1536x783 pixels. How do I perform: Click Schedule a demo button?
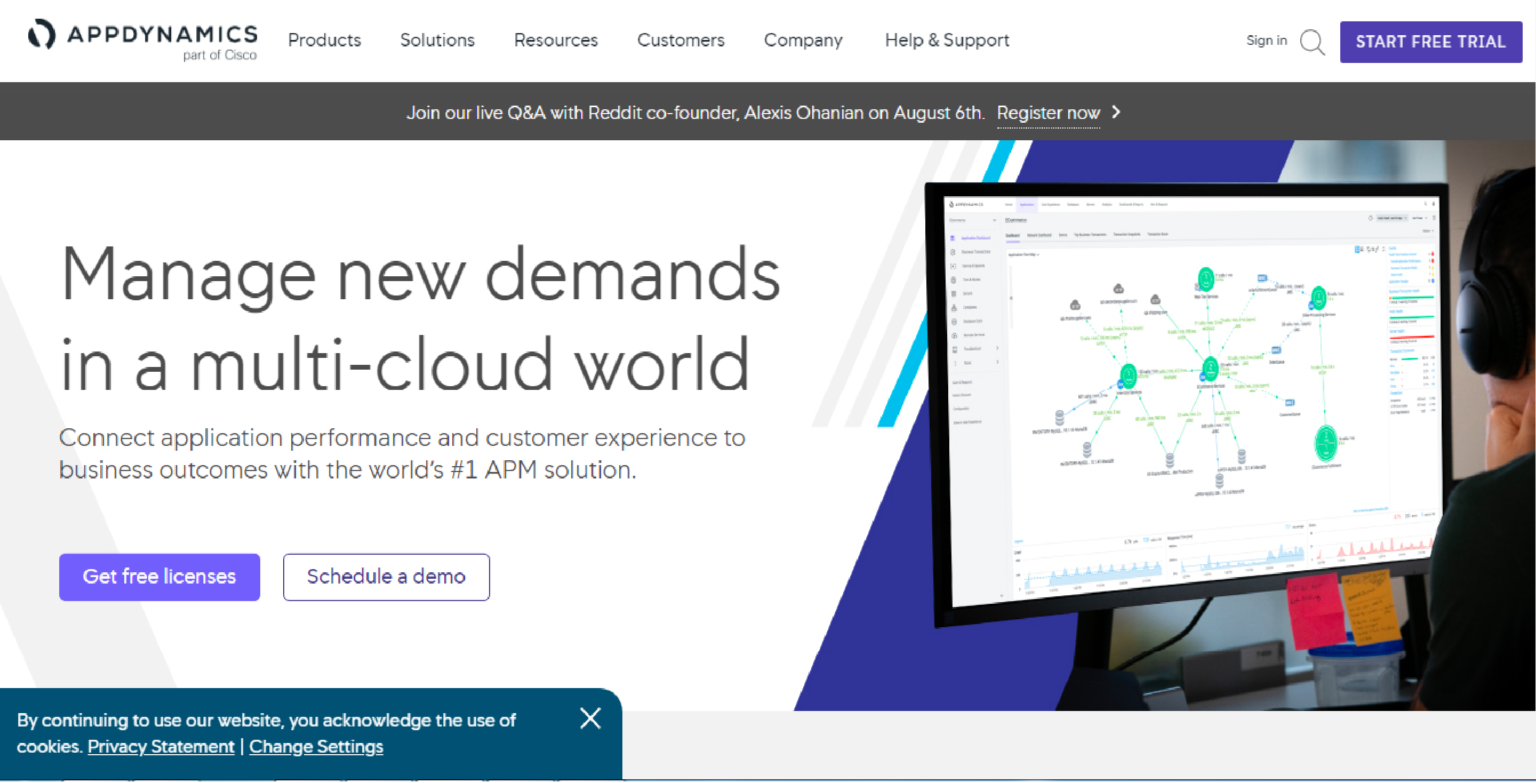386,577
